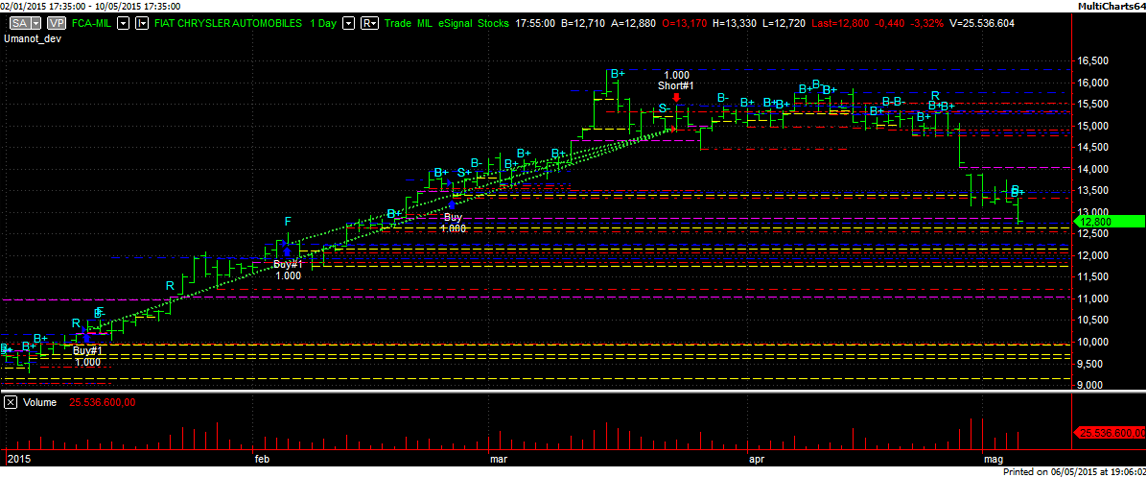
Task: Click the blue Buy marker labeled 1.000
Action: coord(453,205)
